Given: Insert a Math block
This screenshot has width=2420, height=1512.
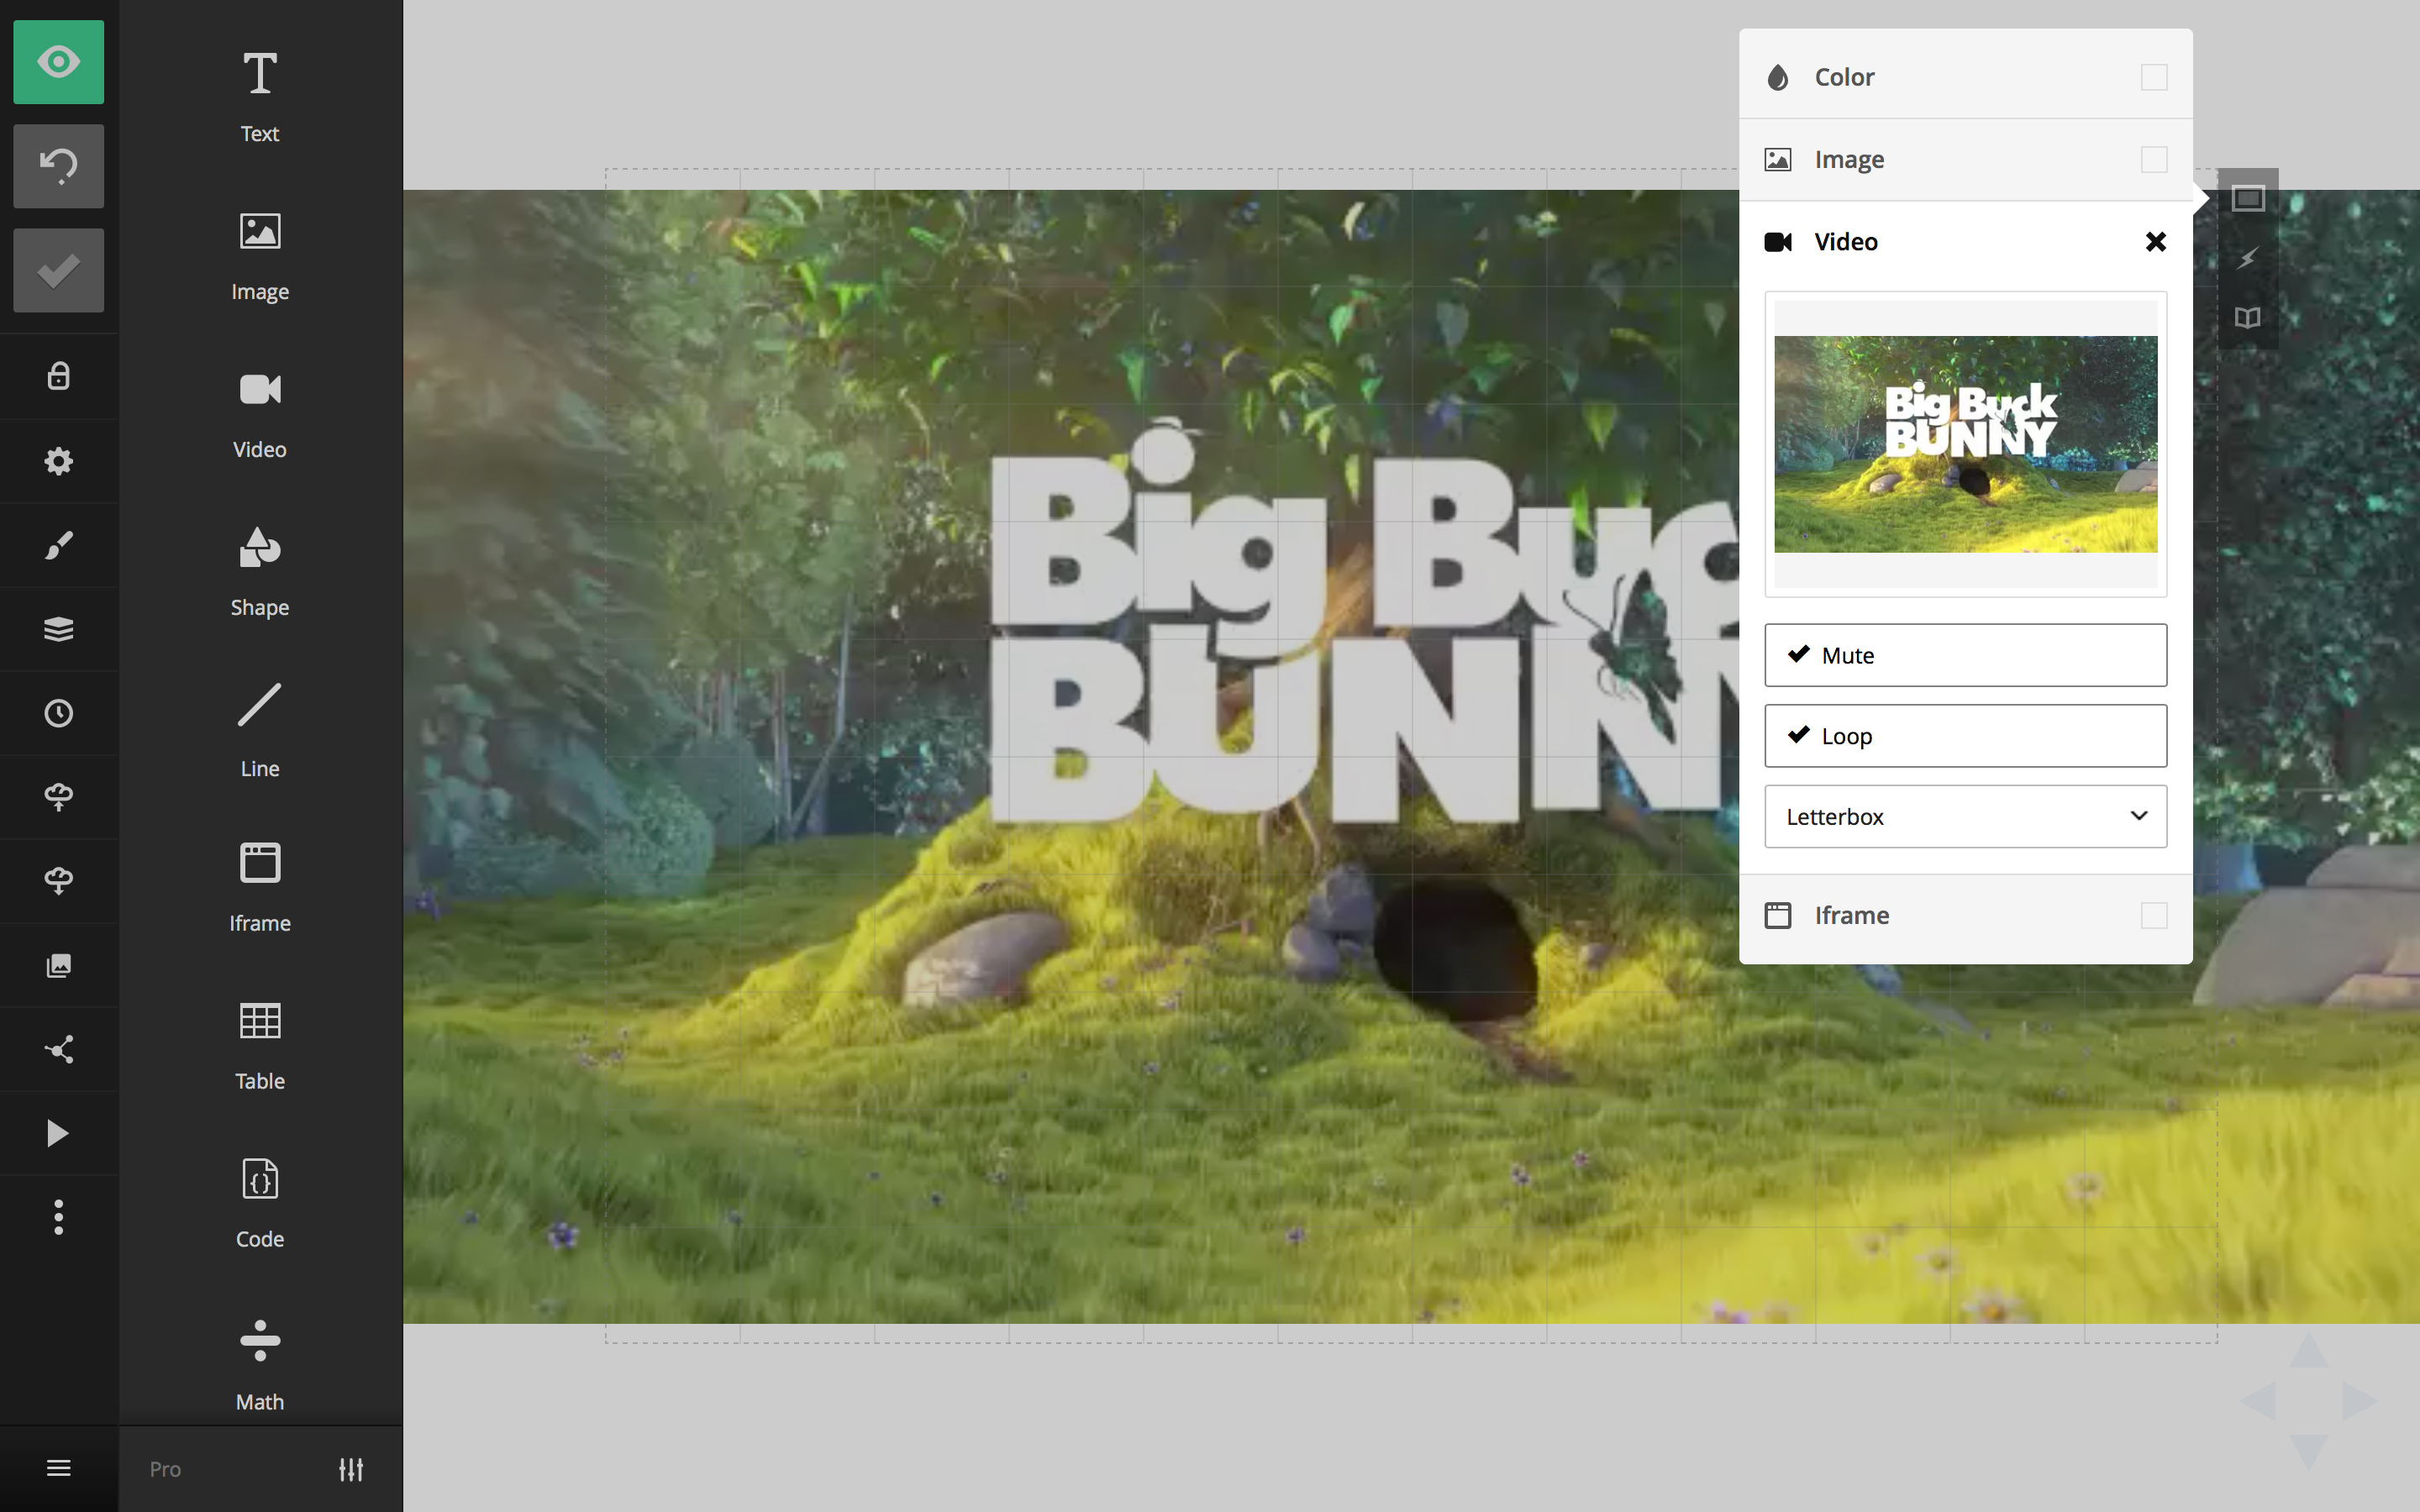Looking at the screenshot, I should [260, 1364].
